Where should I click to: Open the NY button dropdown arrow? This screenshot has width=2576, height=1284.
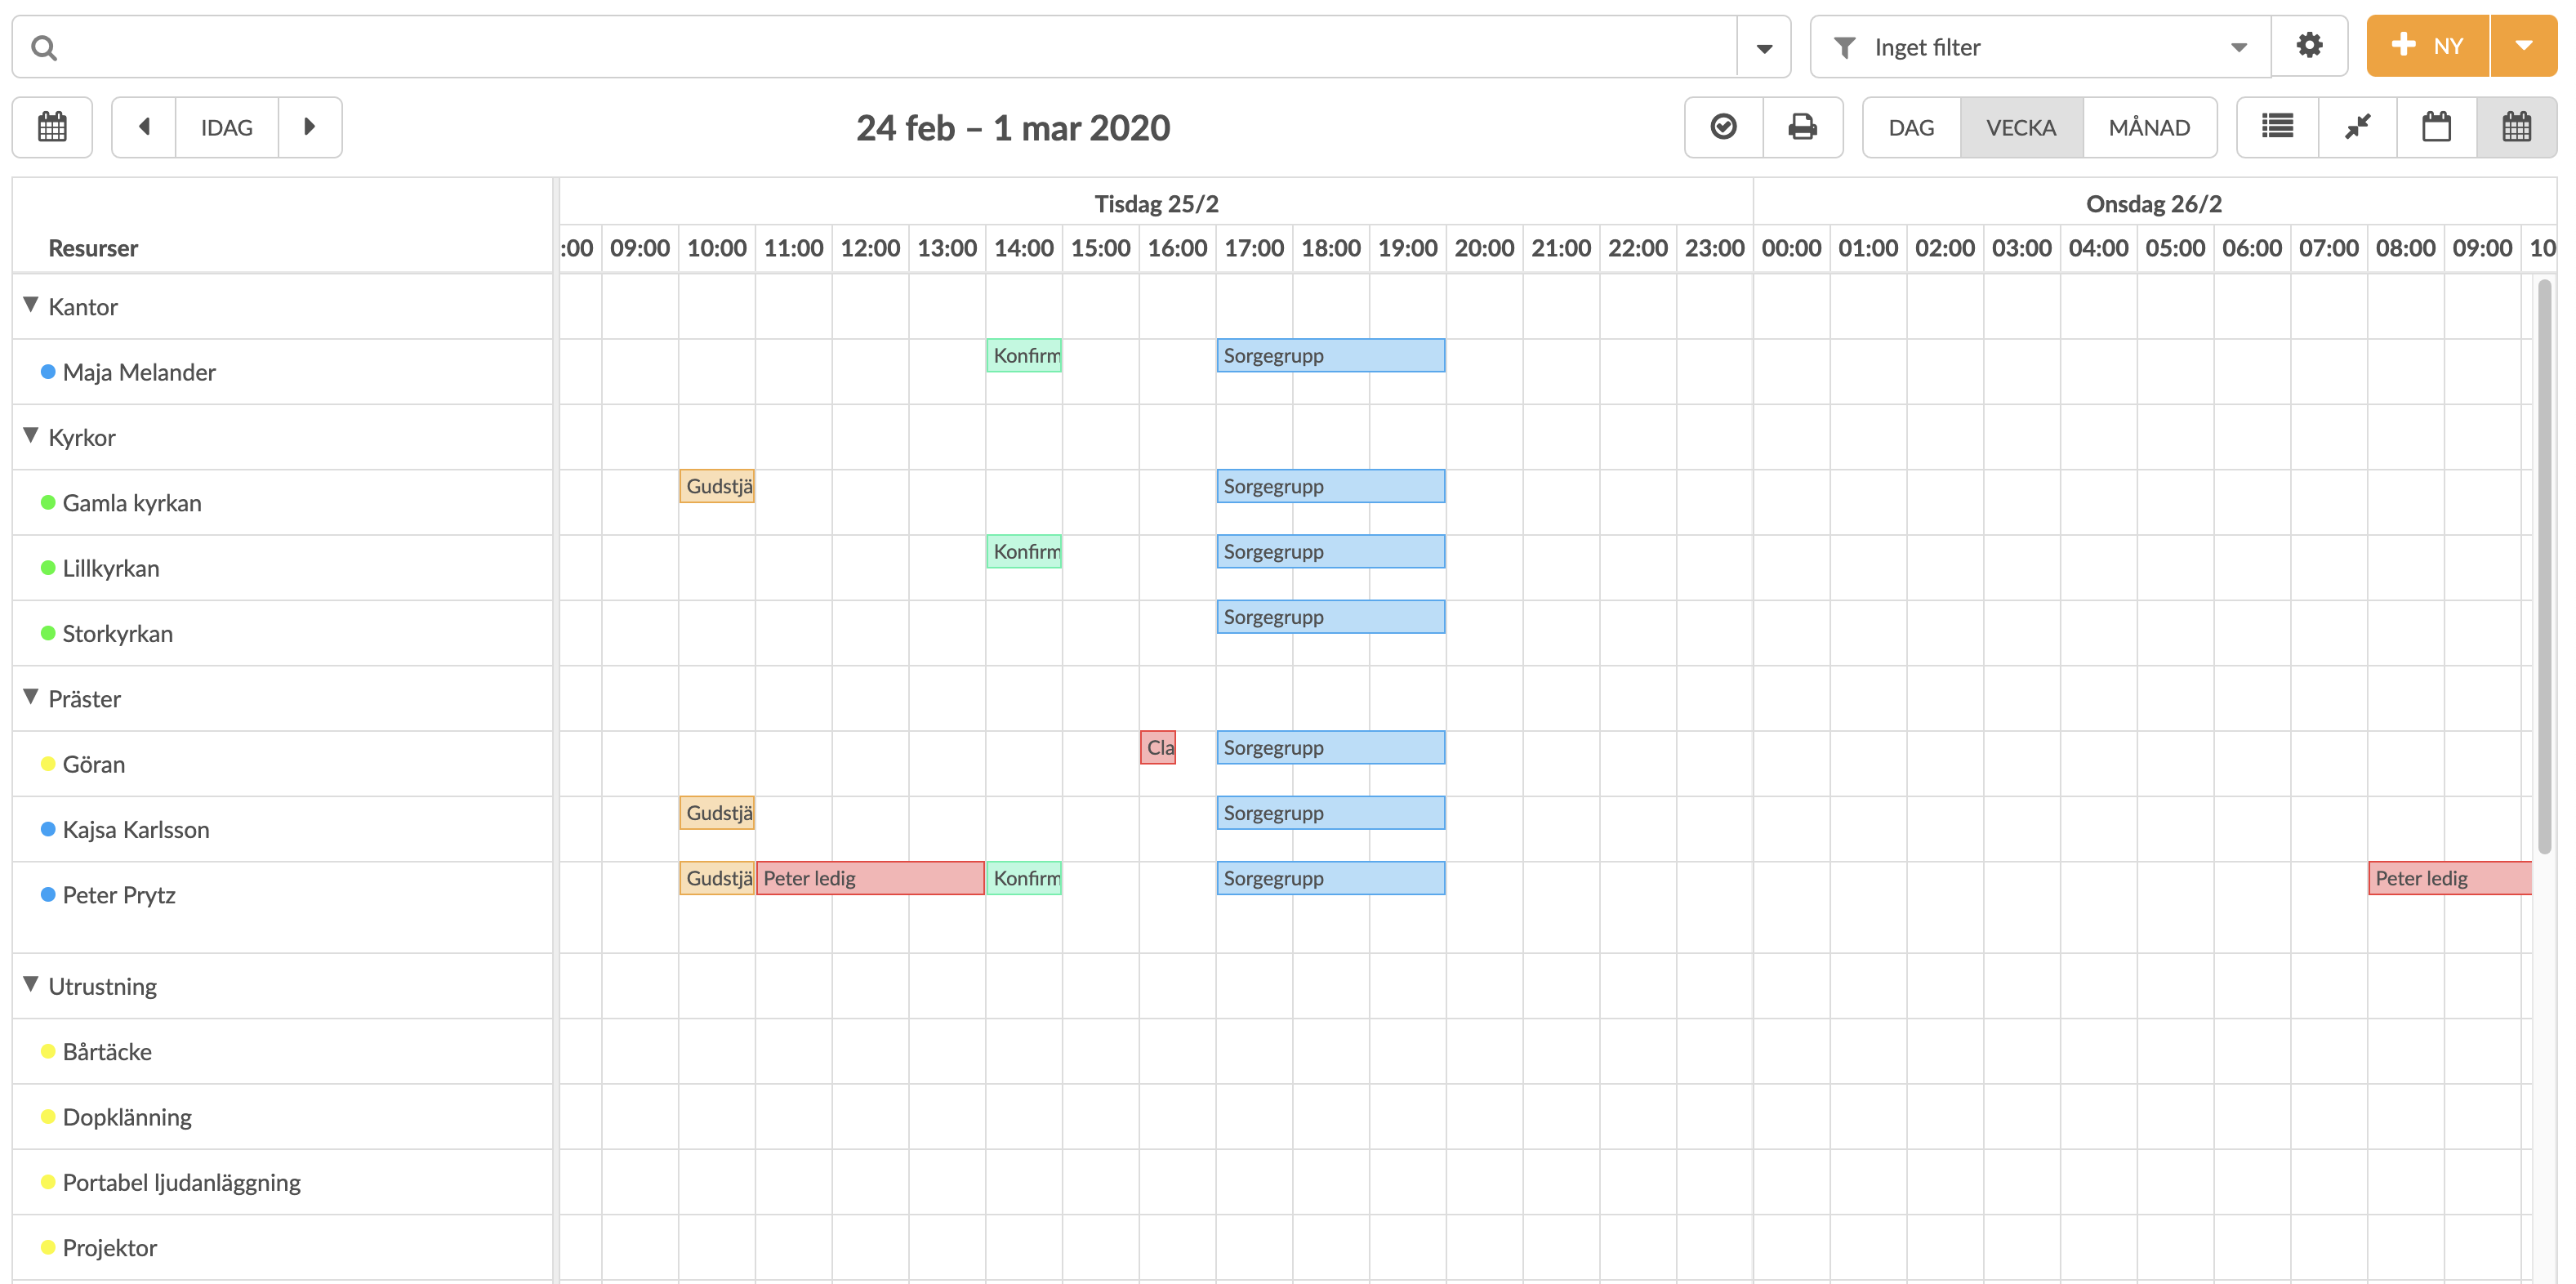(2523, 46)
